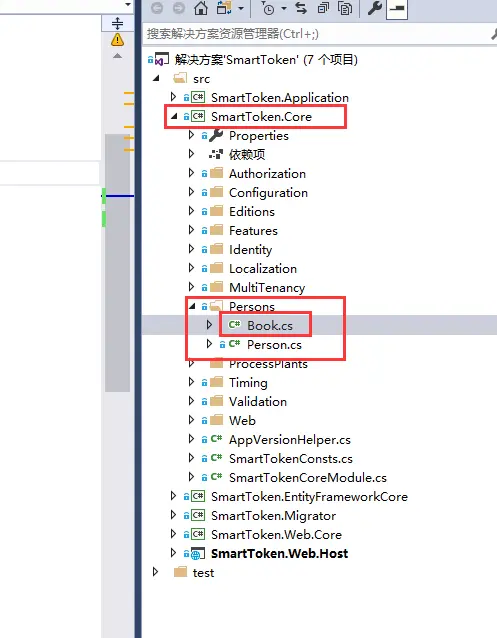
Task: Expand the Editions folder
Action: pos(191,211)
